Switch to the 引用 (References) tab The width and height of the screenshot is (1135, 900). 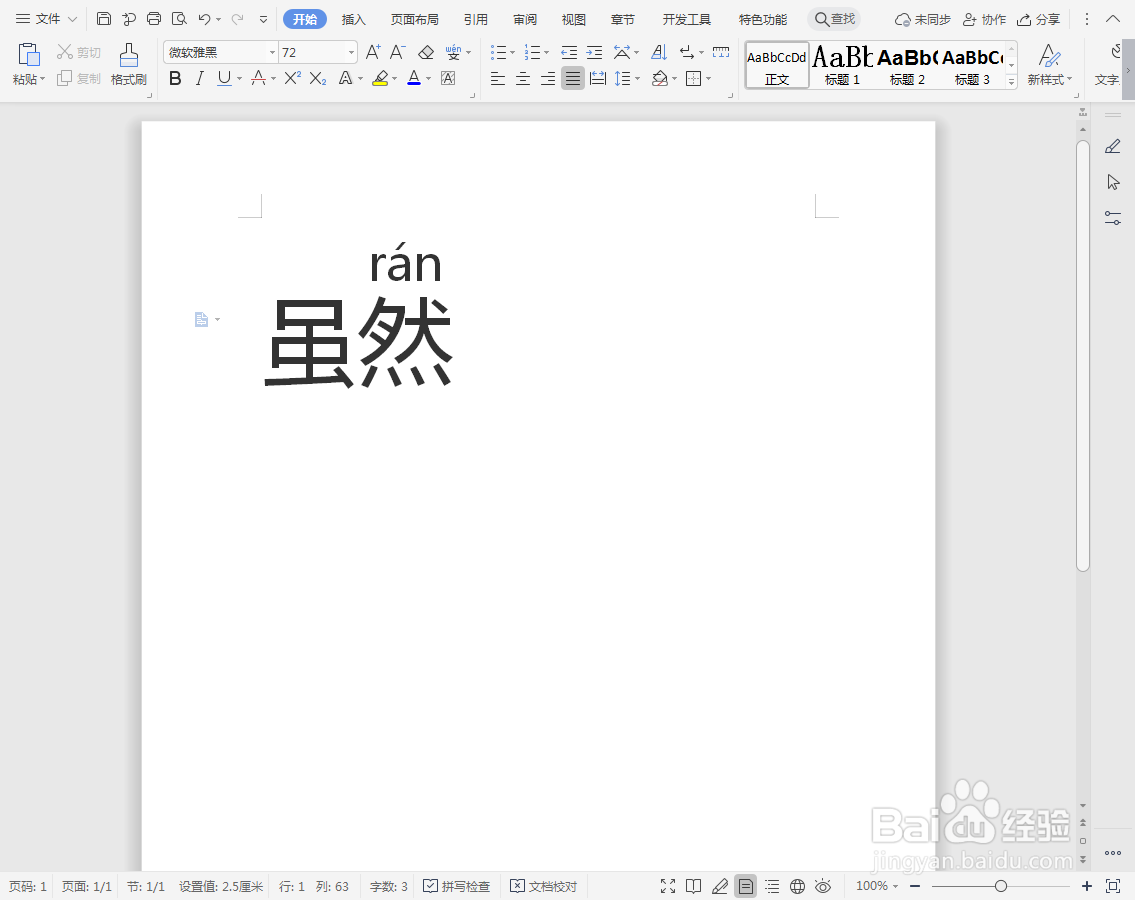tap(476, 20)
